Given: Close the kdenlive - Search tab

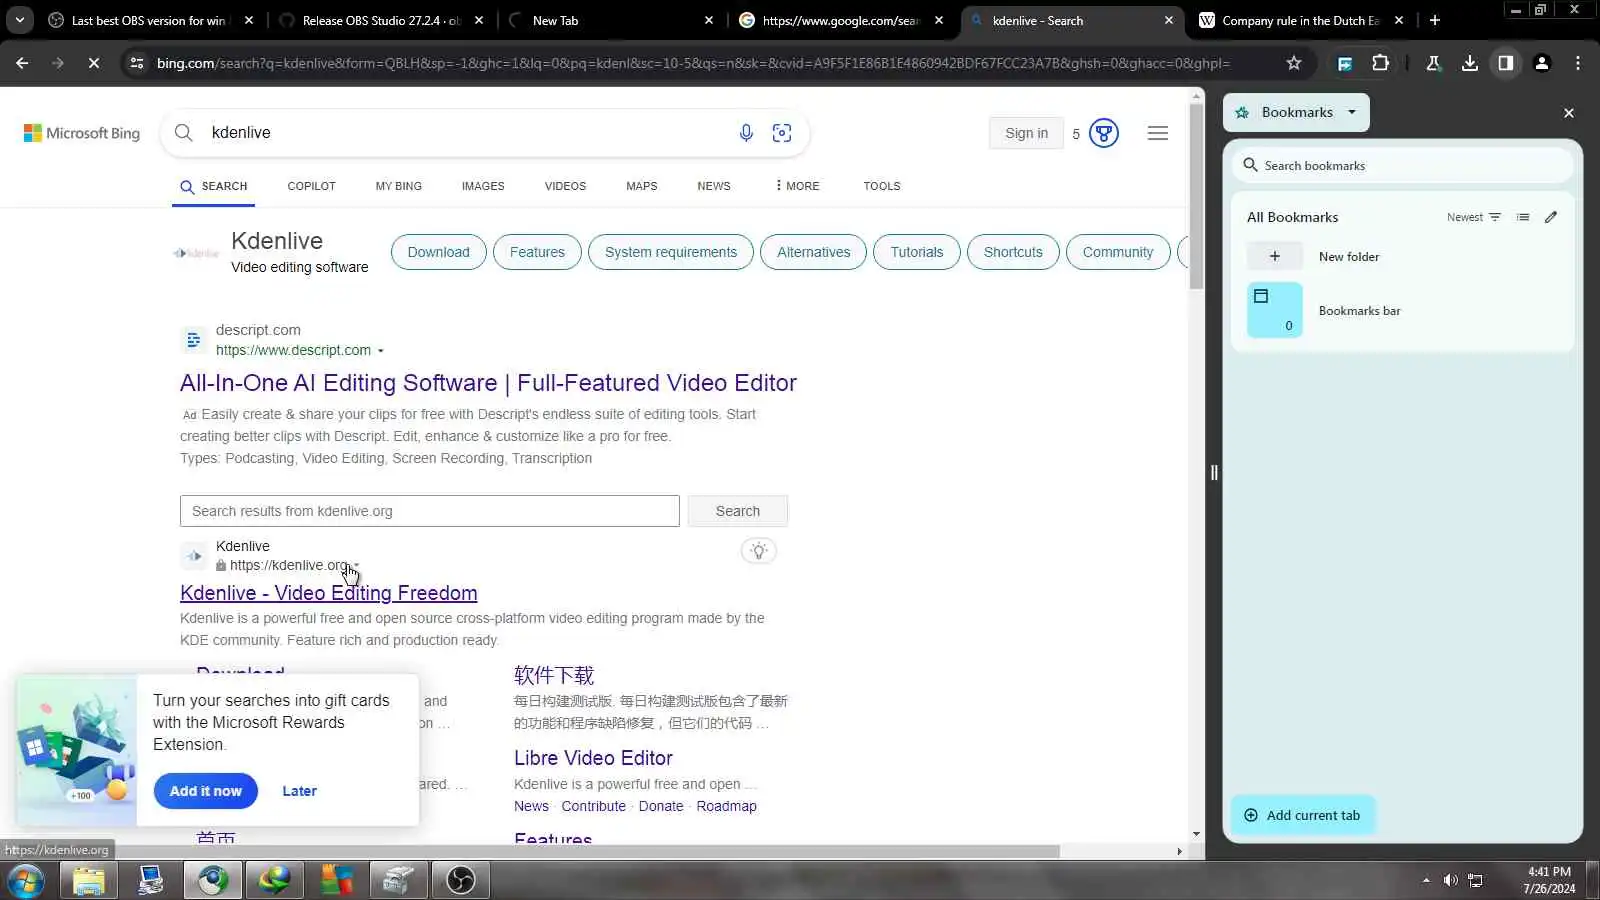Looking at the screenshot, I should pos(1168,20).
